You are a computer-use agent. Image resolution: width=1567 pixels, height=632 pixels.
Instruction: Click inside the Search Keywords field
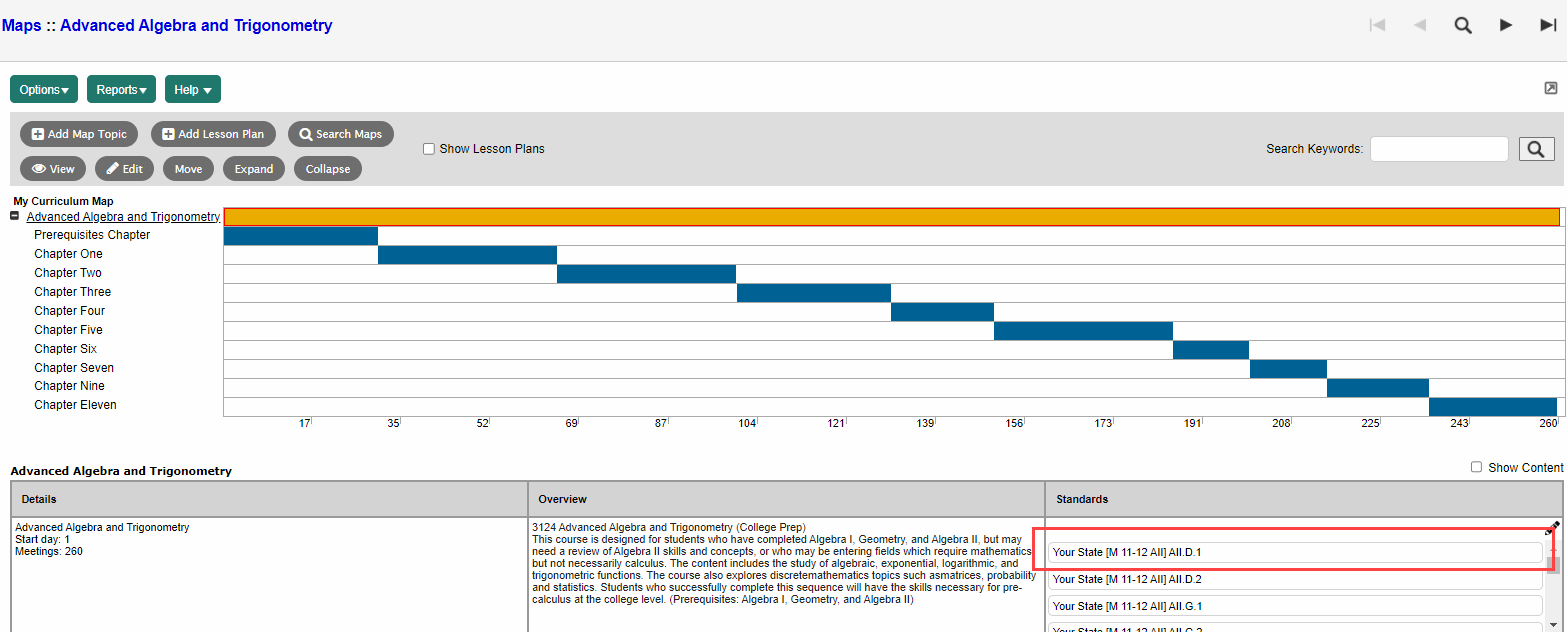point(1438,149)
